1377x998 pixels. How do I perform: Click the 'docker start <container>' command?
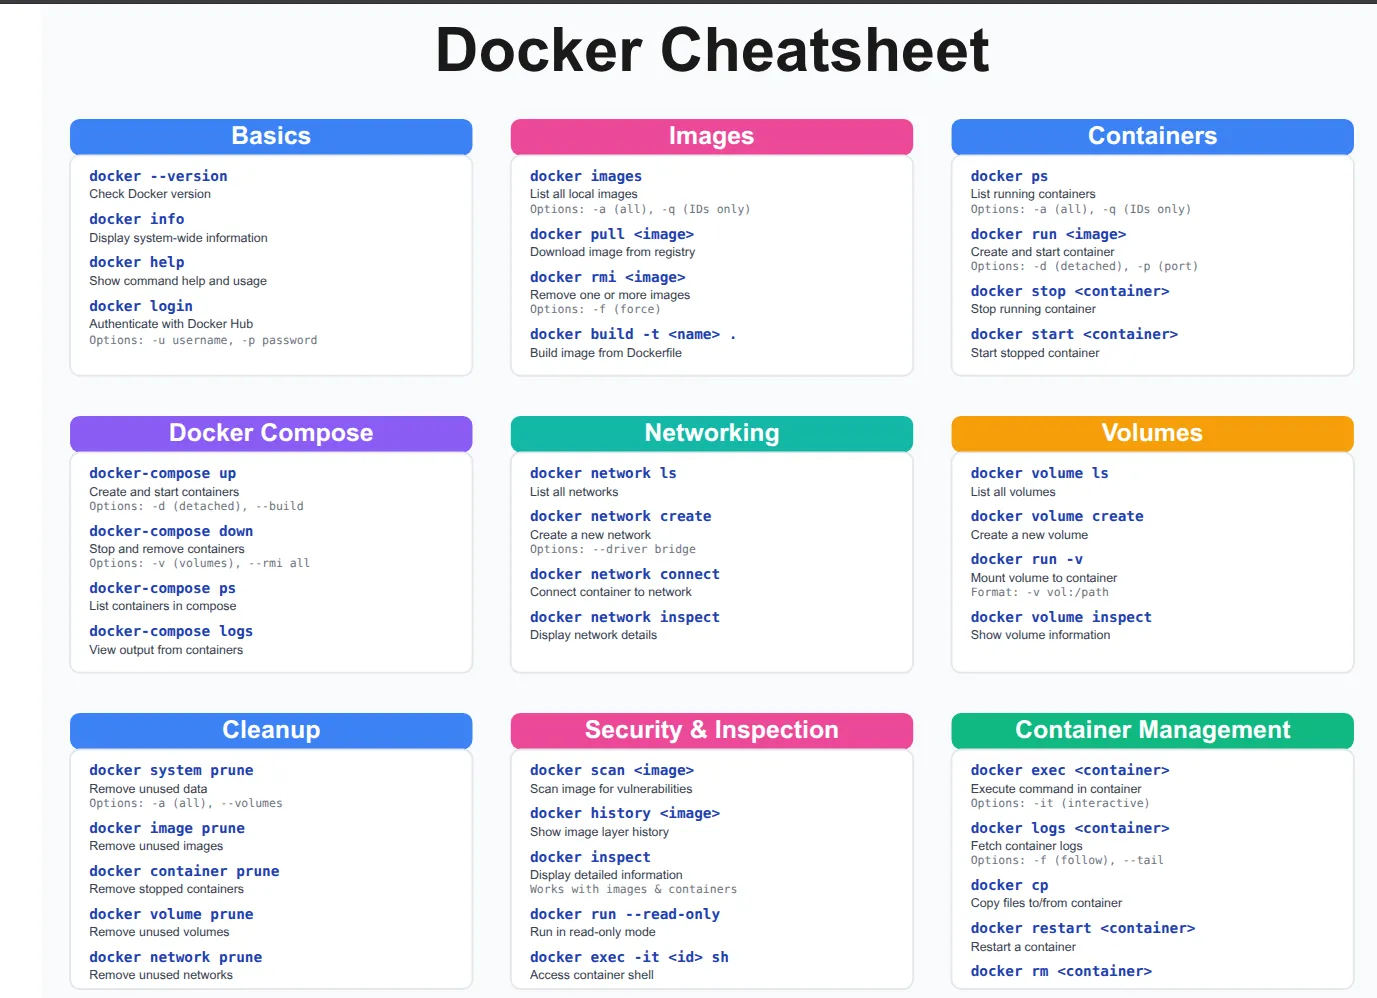(1074, 334)
